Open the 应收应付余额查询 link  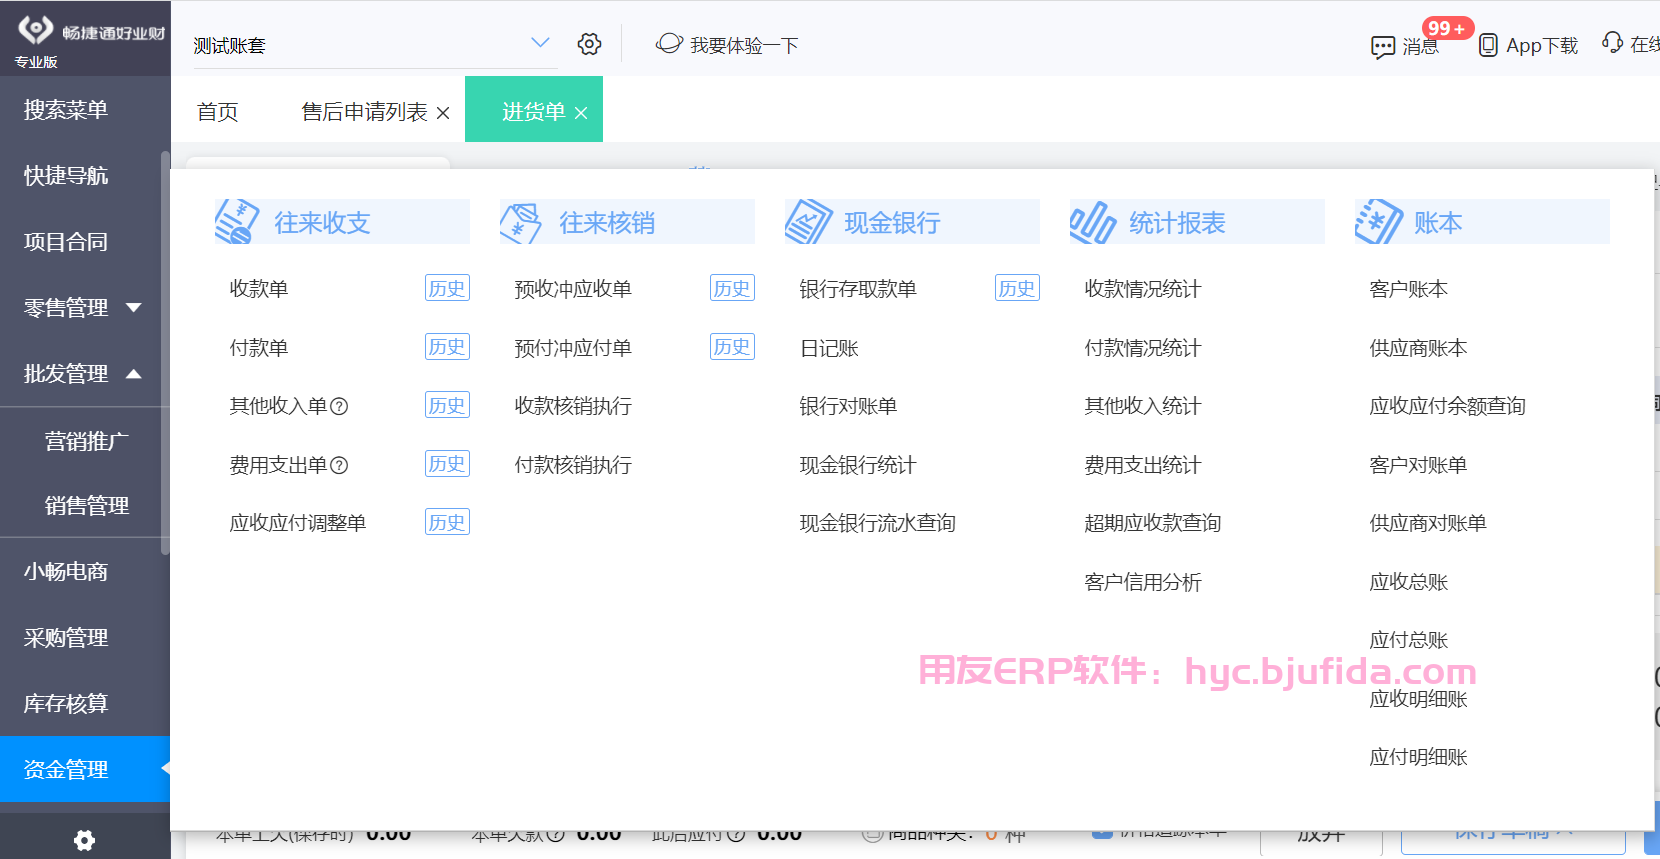1448,406
